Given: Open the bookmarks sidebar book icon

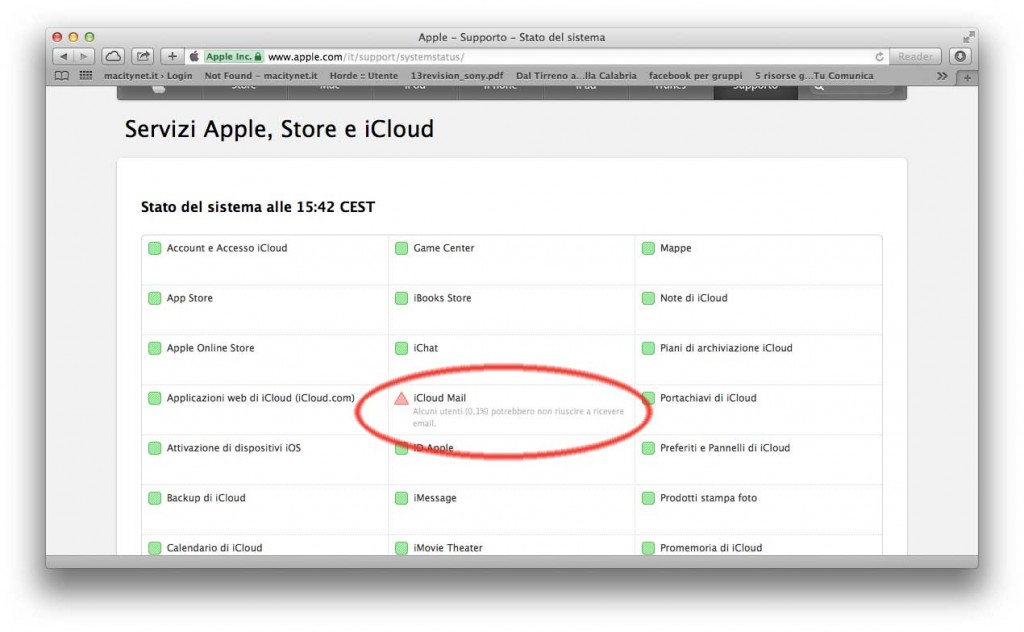Looking at the screenshot, I should (x=64, y=75).
